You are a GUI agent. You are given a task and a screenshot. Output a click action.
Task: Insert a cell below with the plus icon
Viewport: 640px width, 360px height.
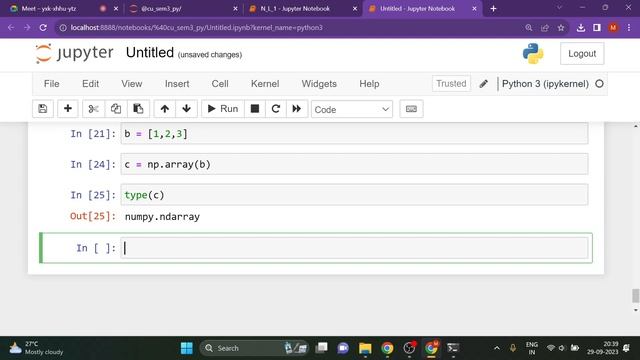pyautogui.click(x=68, y=109)
